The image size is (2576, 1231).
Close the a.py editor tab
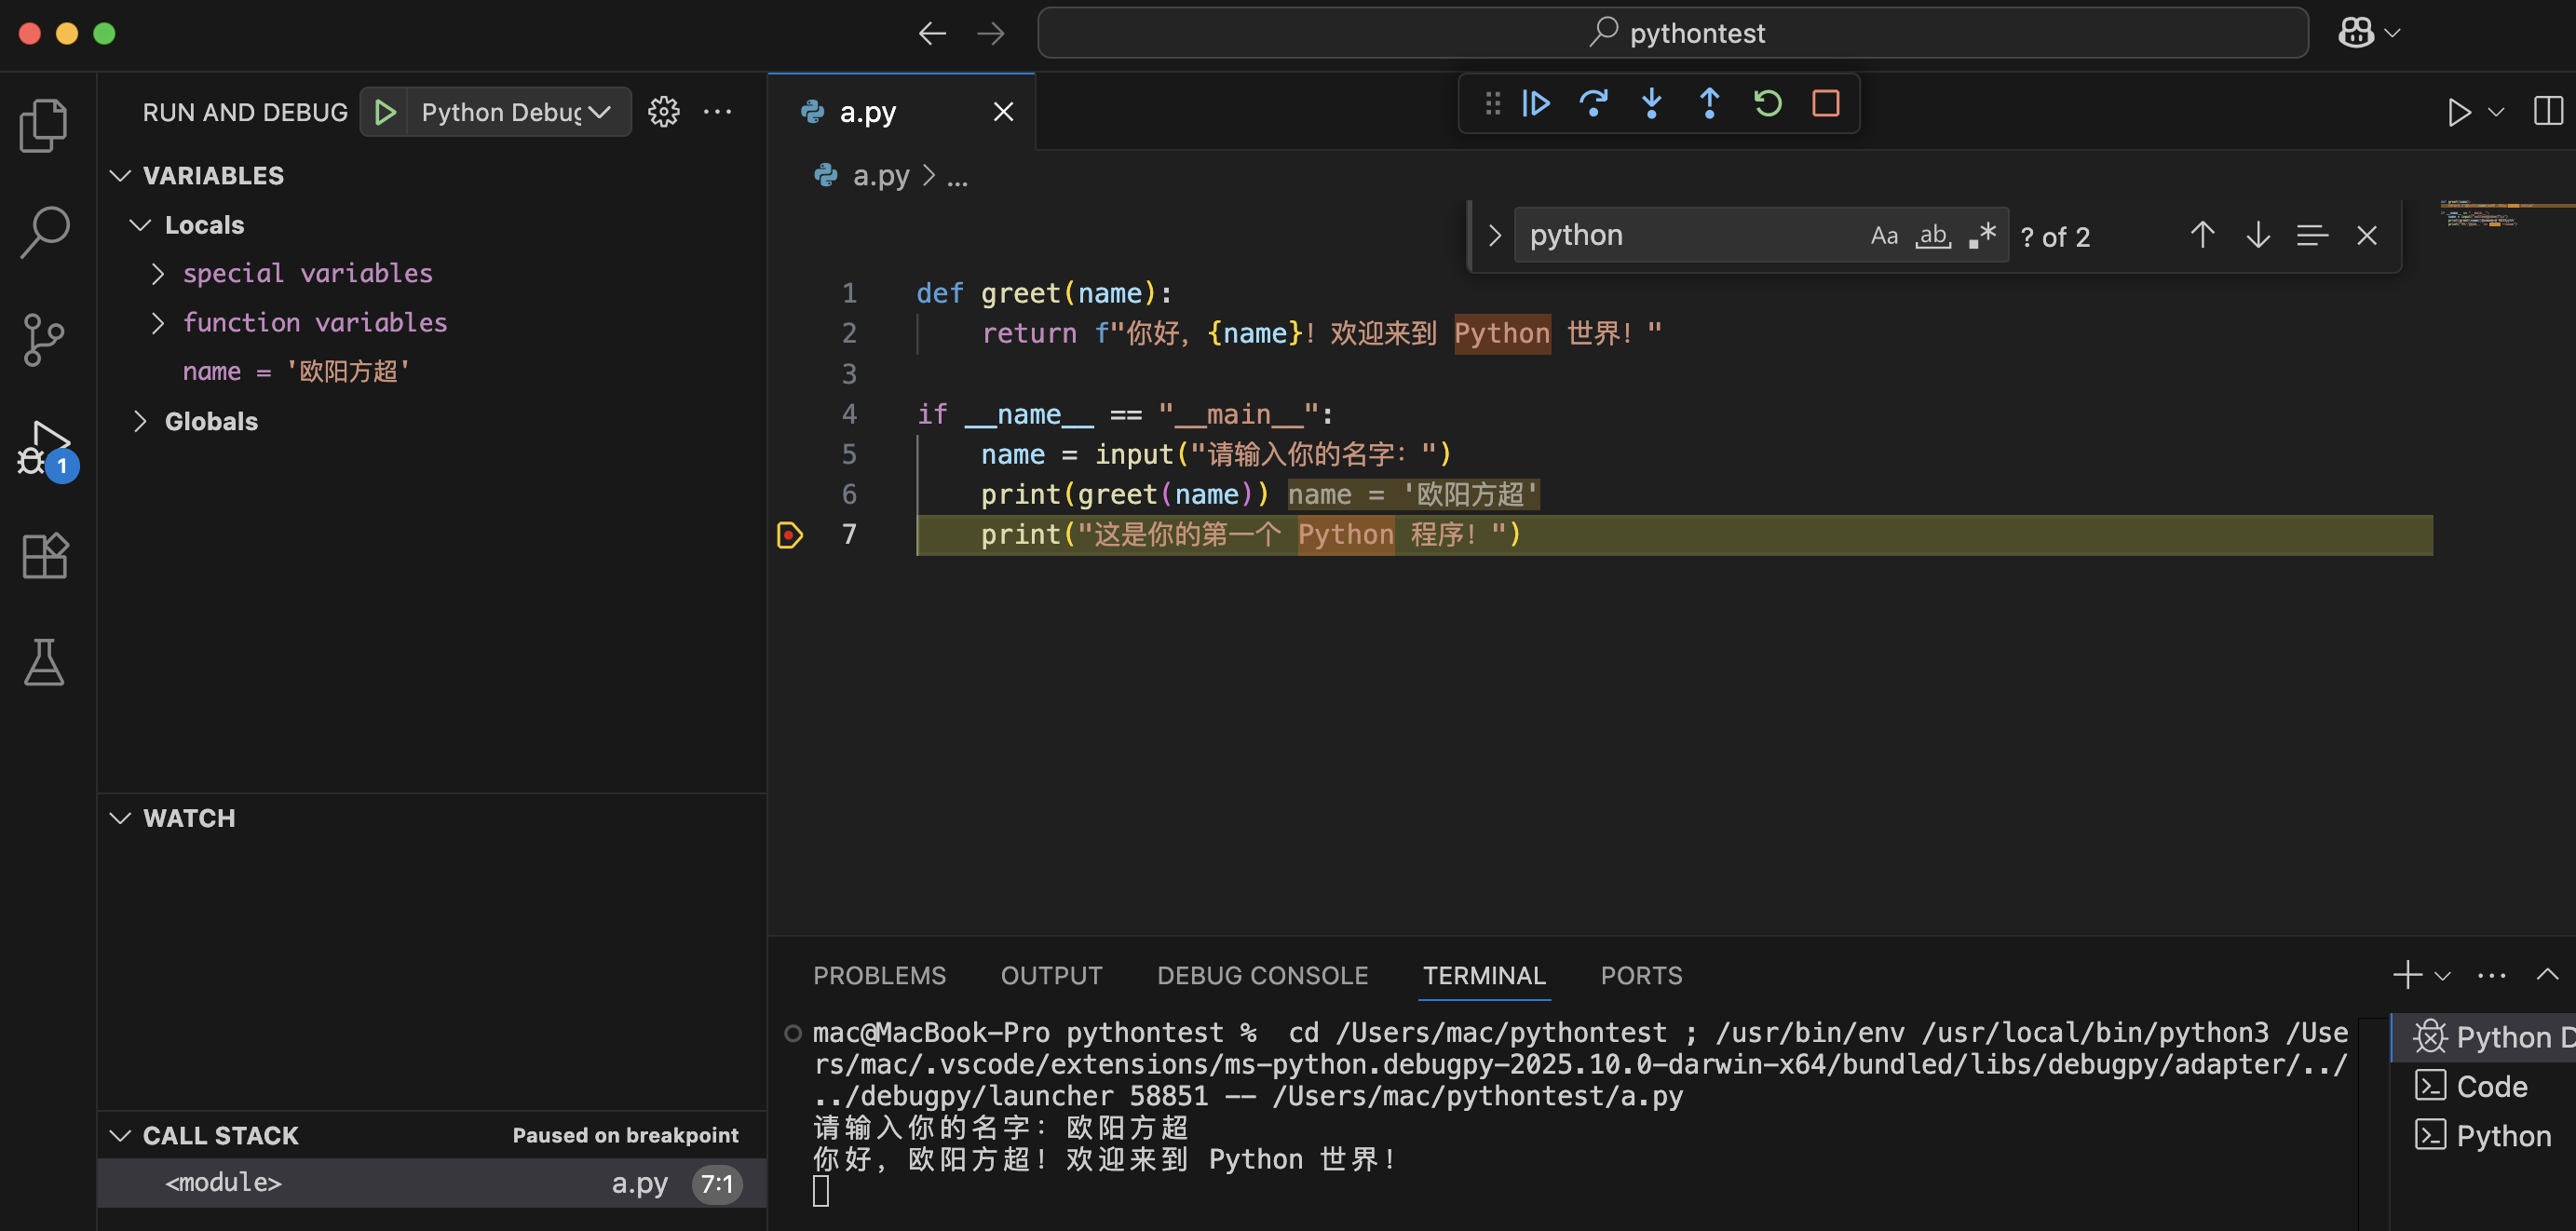click(x=1003, y=112)
